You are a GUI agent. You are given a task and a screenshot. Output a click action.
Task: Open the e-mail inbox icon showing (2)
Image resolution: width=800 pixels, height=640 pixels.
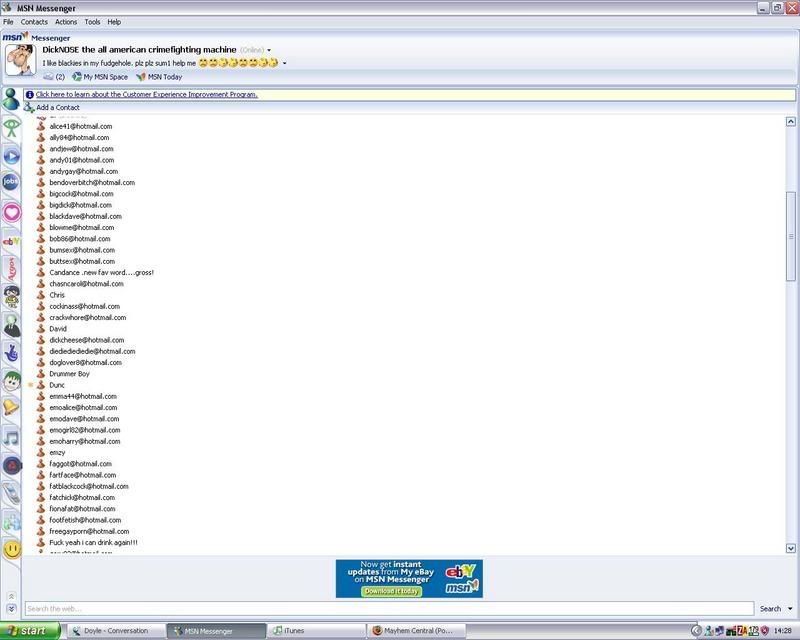(54, 77)
